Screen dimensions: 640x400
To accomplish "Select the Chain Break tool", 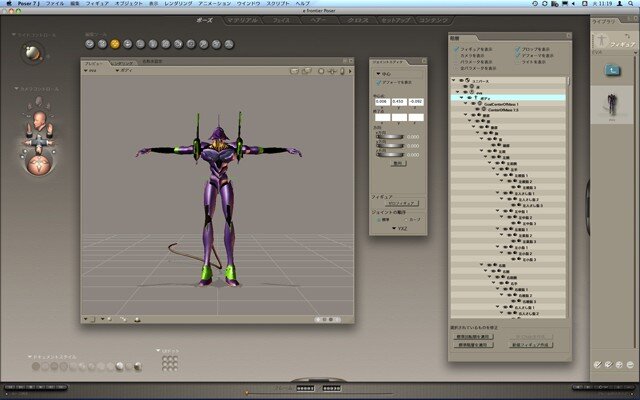I will pyautogui.click(x=166, y=44).
